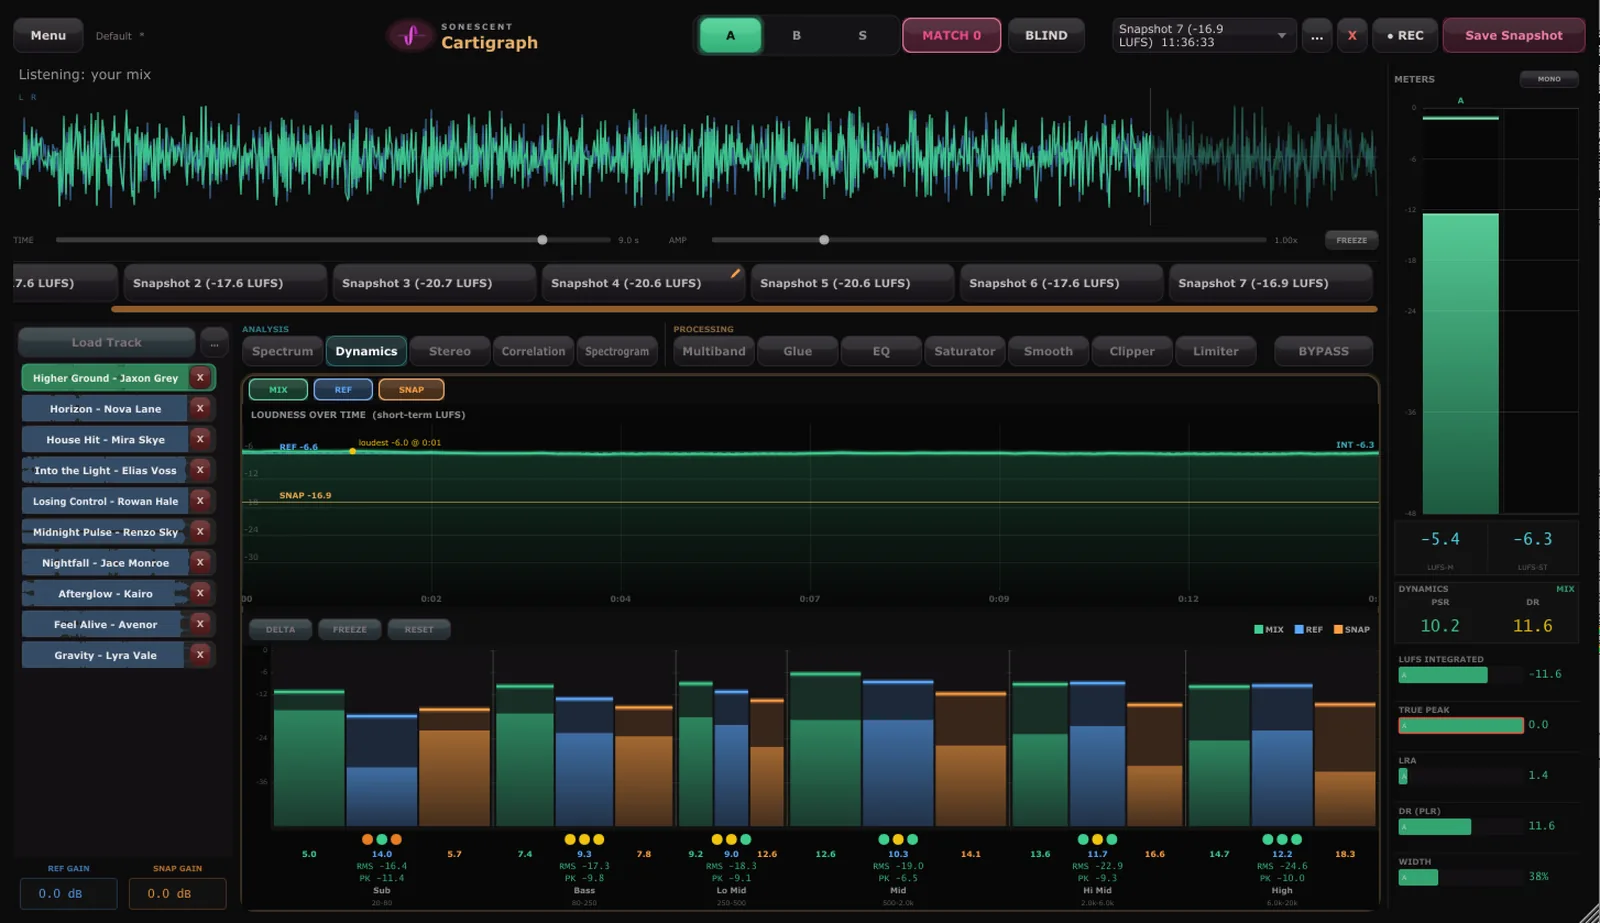Toggle waveform FREEZE button
This screenshot has height=923, width=1600.
(x=1351, y=240)
